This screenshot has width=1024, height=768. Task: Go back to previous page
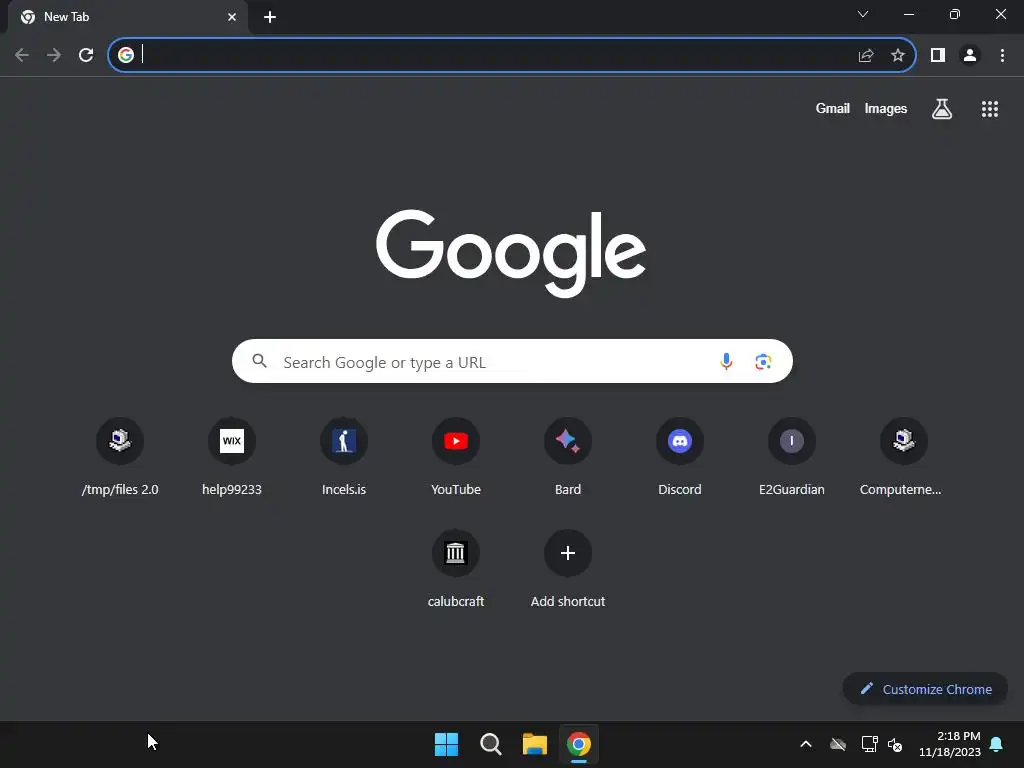pos(22,55)
